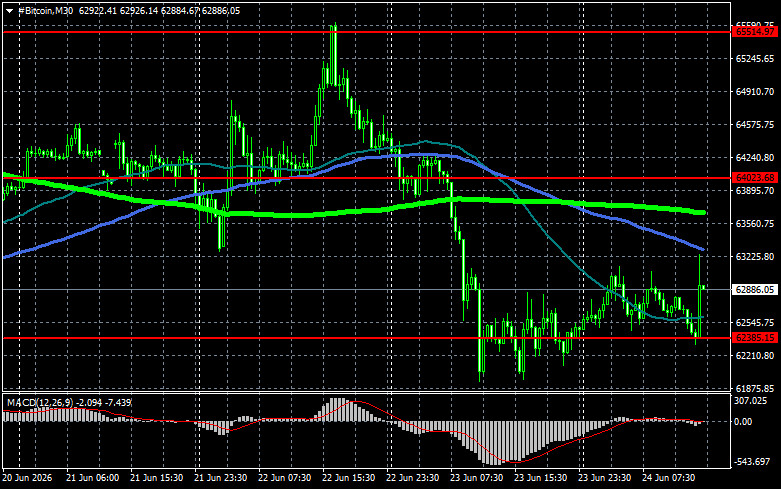
Task: Select the 20 Jun 2026 time label
Action: point(27,478)
